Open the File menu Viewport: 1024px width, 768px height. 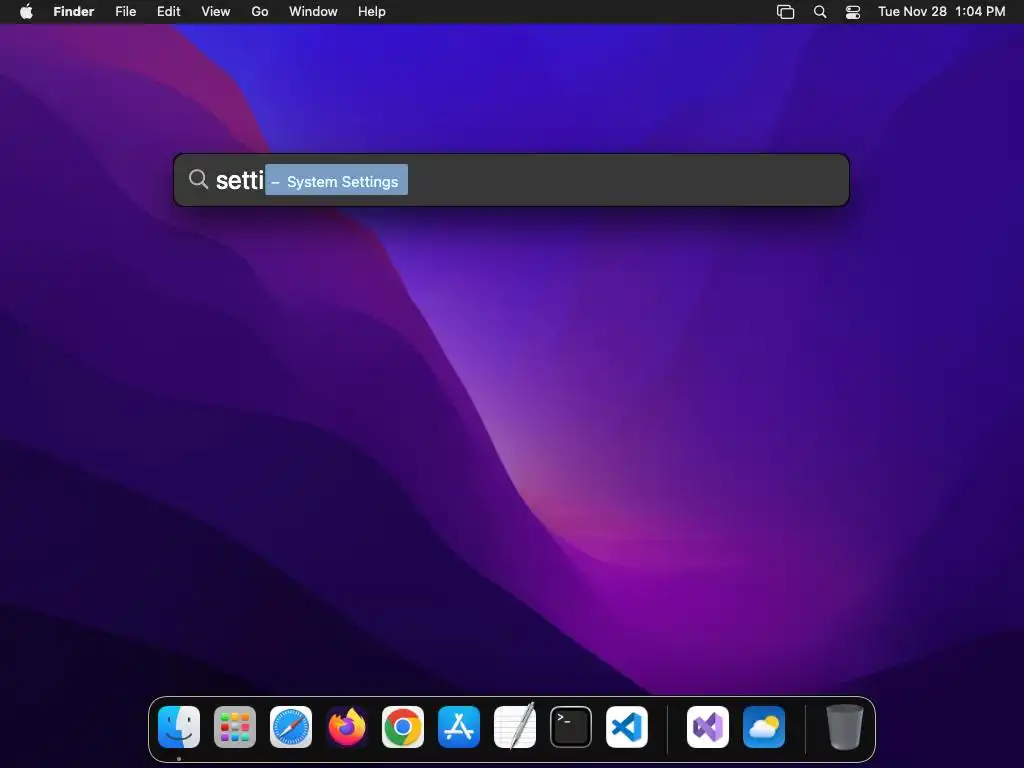[x=125, y=12]
